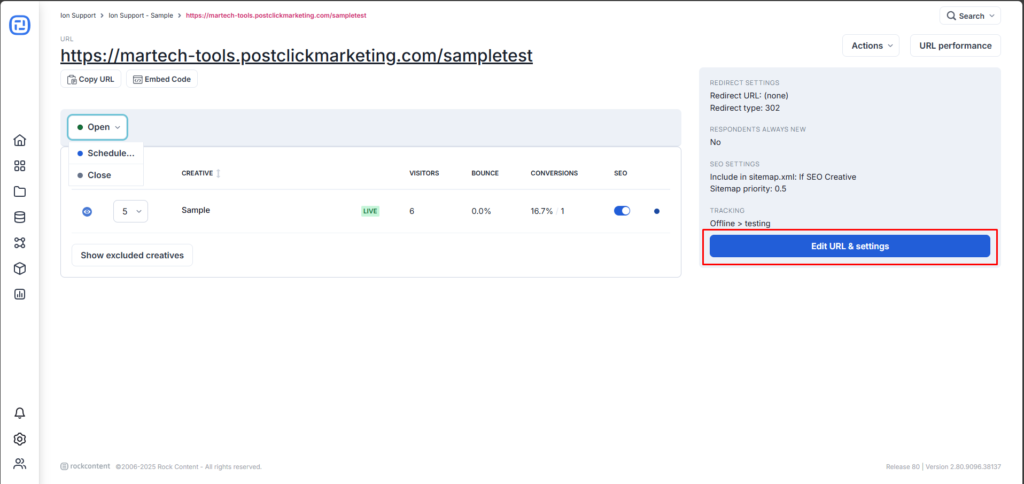1024x484 pixels.
Task: Click the 16.7% conversions value
Action: point(542,211)
